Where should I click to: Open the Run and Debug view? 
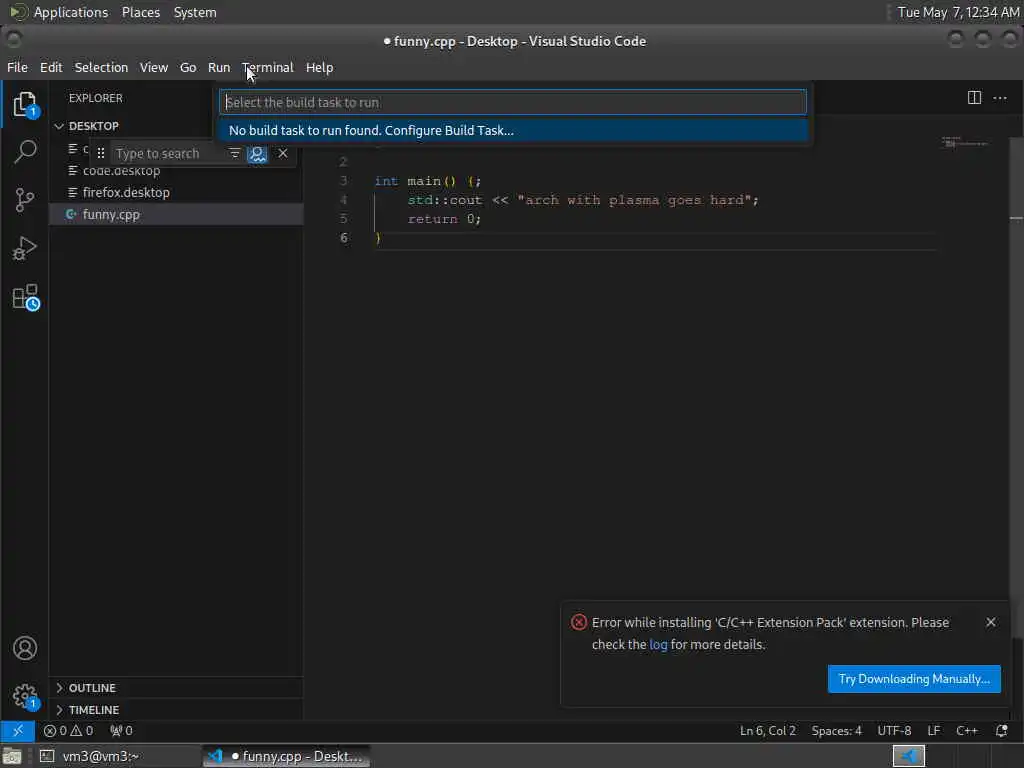coord(25,248)
